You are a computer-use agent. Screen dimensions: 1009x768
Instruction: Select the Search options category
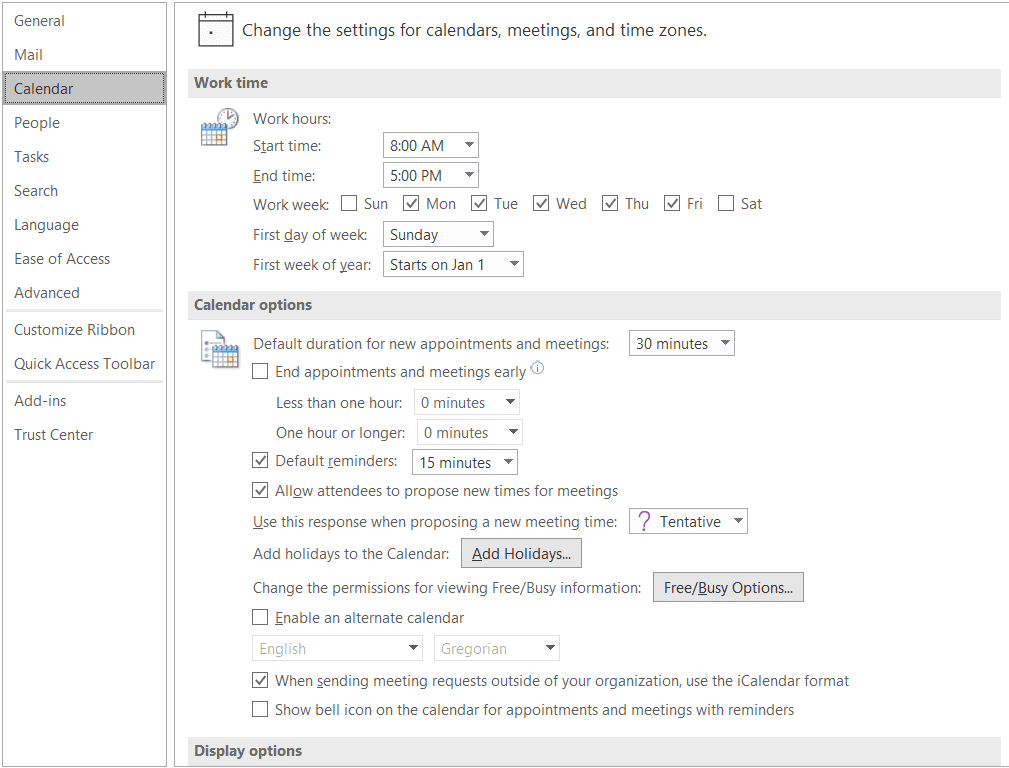(x=84, y=191)
